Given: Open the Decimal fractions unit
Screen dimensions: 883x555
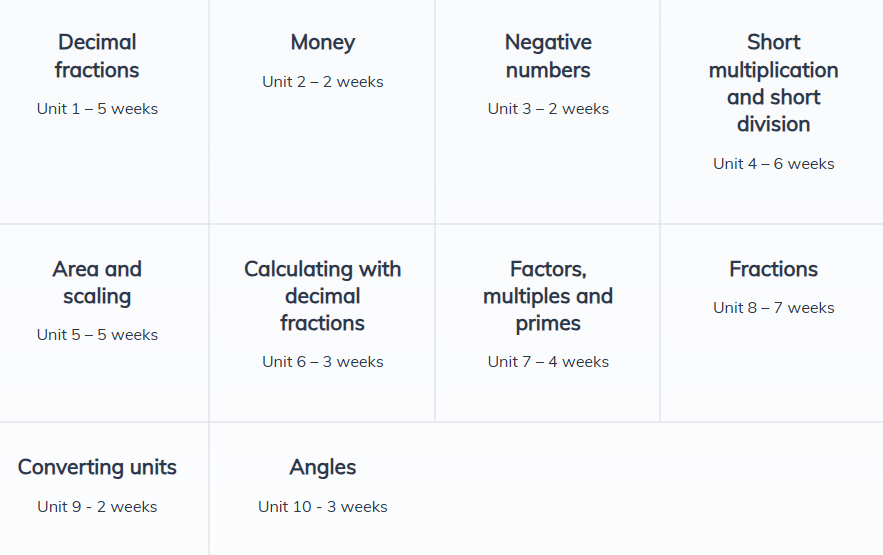Looking at the screenshot, I should point(97,56).
